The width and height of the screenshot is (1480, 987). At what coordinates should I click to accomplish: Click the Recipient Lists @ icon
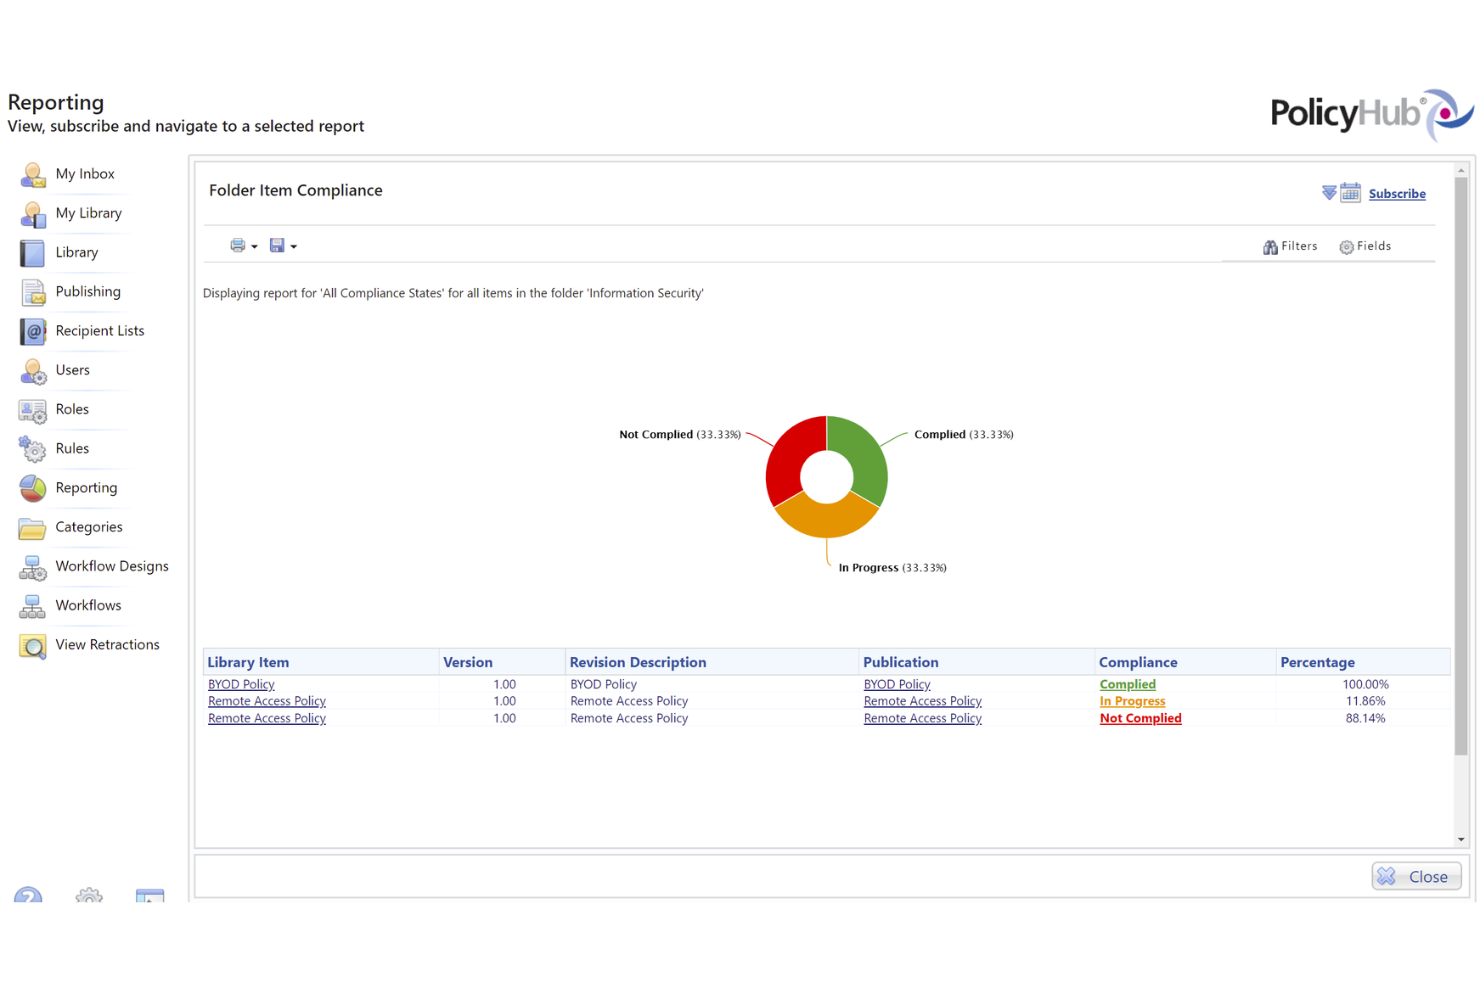(x=33, y=331)
